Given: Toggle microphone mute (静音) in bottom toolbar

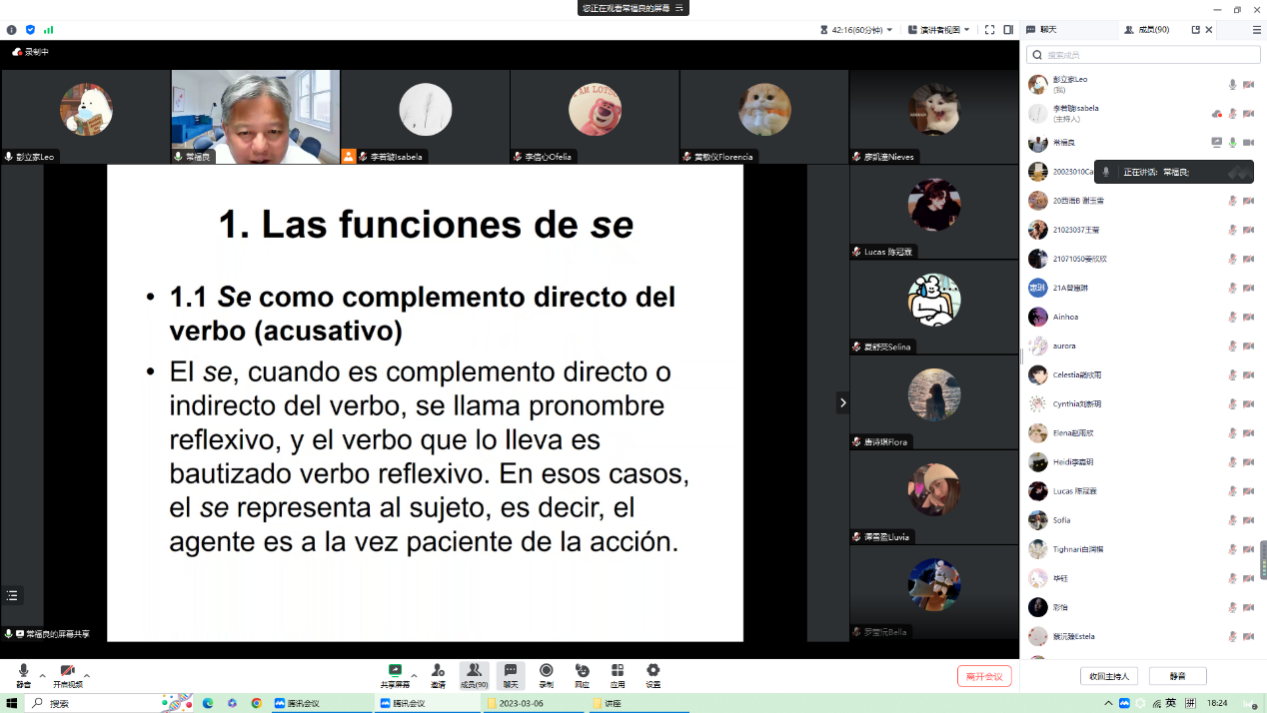Looking at the screenshot, I should pos(23,675).
